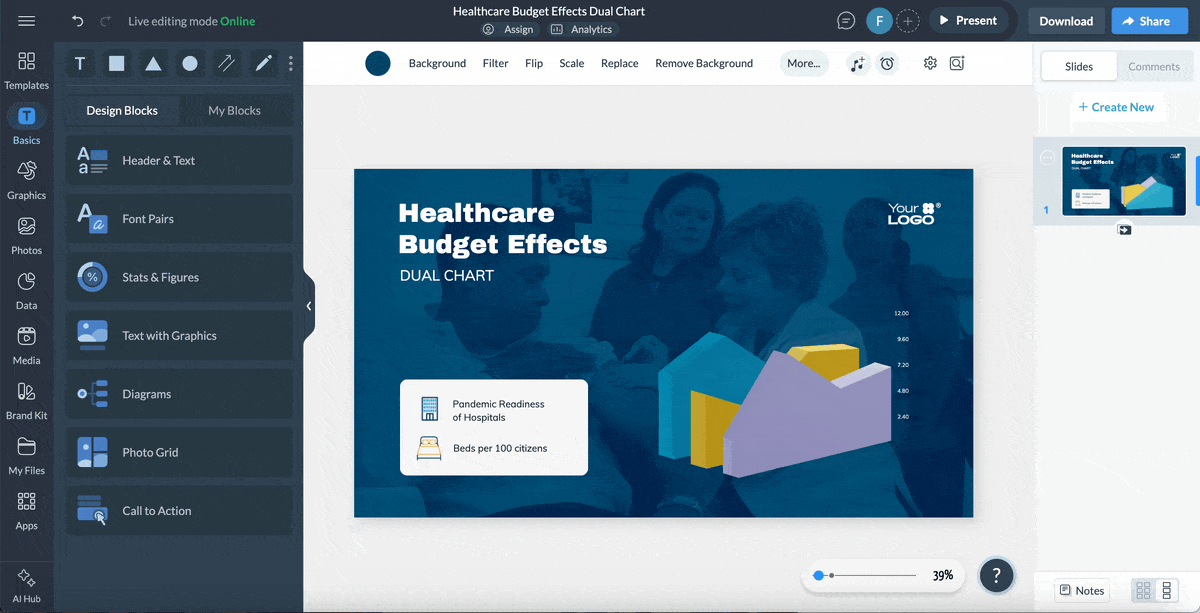The image size is (1200, 613).
Task: Select the pen drawing tool
Action: tap(262, 63)
